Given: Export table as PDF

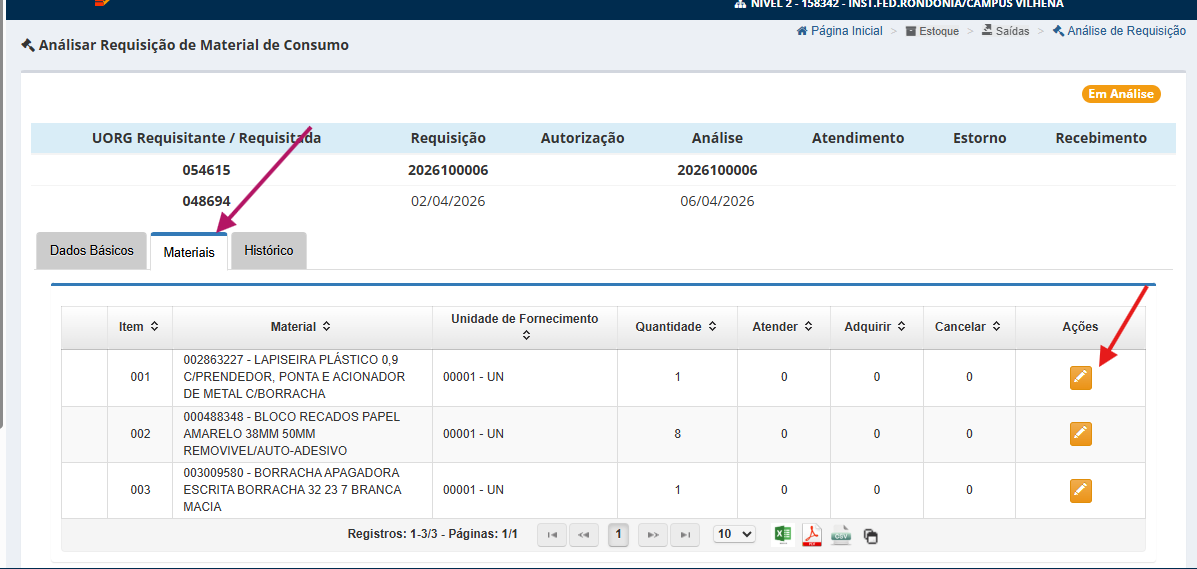Looking at the screenshot, I should 811,535.
